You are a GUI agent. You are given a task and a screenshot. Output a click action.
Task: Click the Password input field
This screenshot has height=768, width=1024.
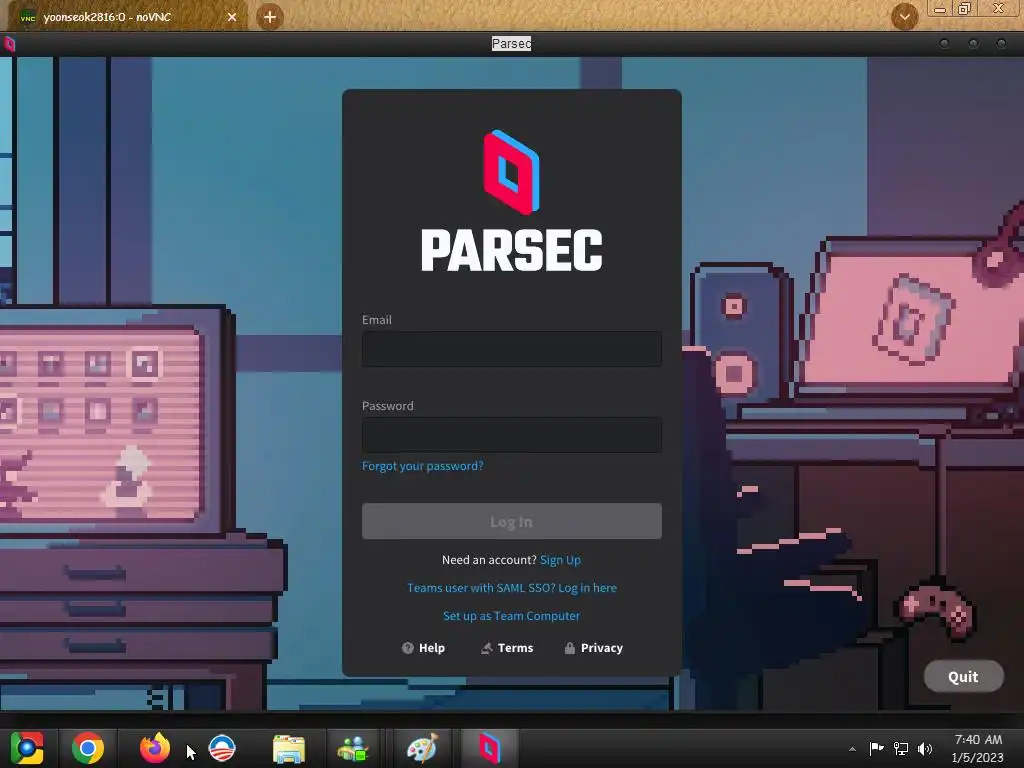click(511, 435)
